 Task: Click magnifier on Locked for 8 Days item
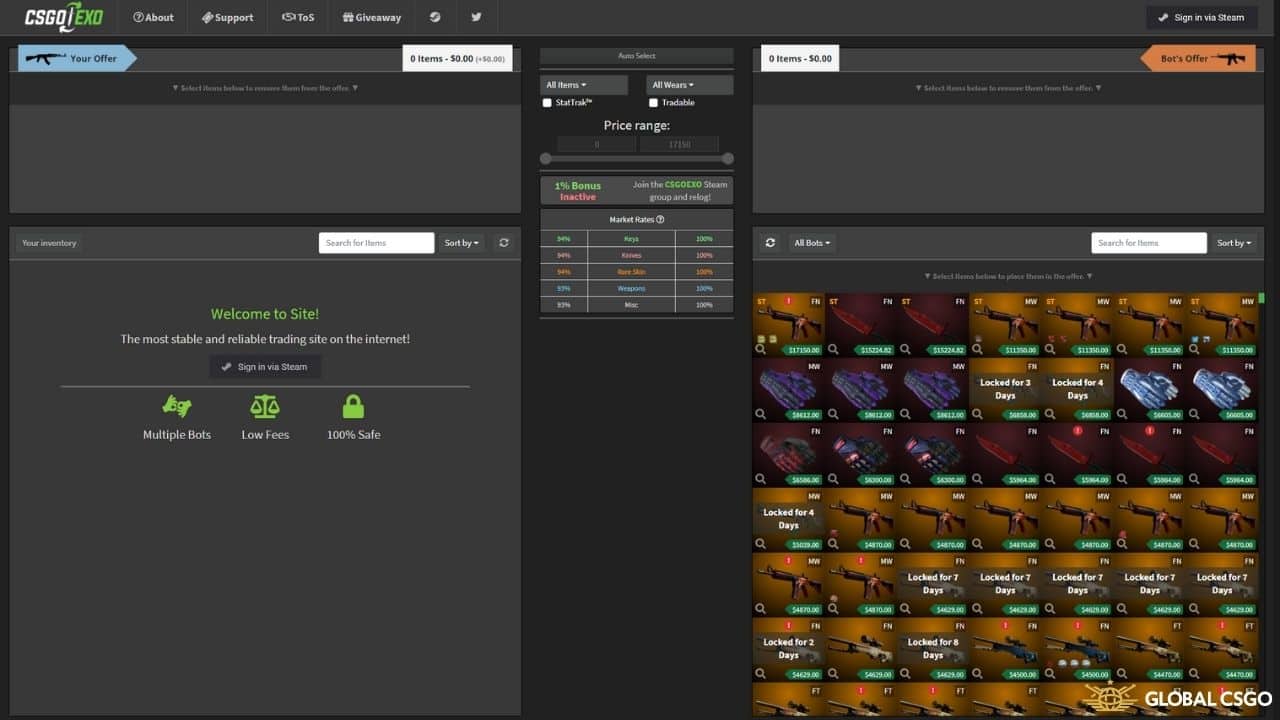tap(907, 675)
